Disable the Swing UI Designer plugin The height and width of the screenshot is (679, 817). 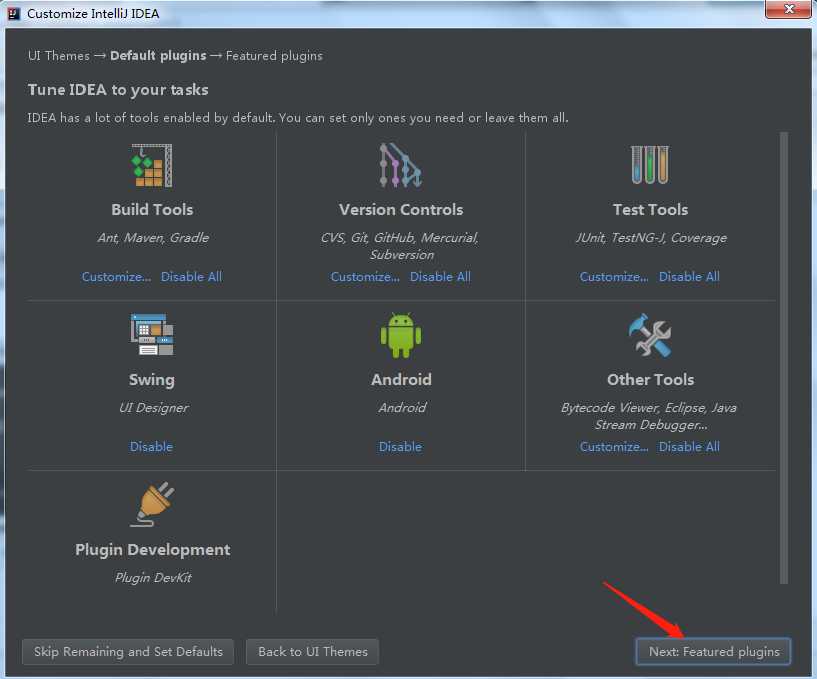[x=151, y=447]
